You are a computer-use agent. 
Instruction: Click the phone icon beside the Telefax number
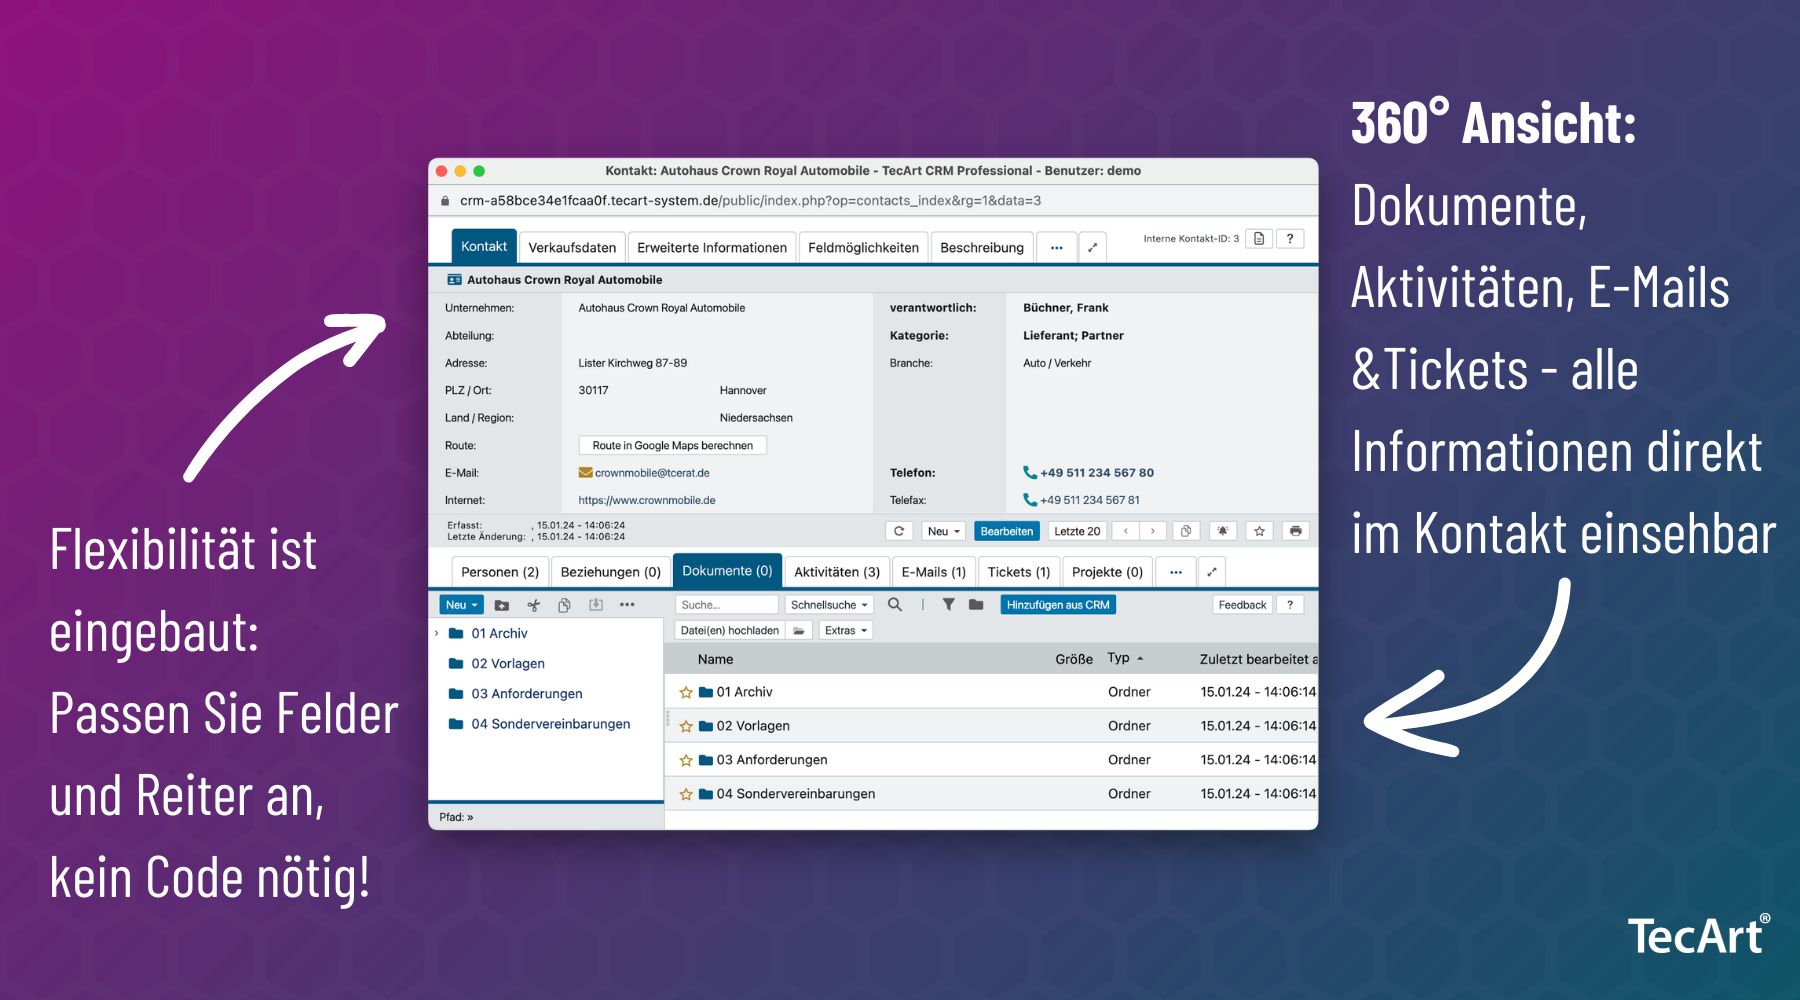tap(1030, 500)
